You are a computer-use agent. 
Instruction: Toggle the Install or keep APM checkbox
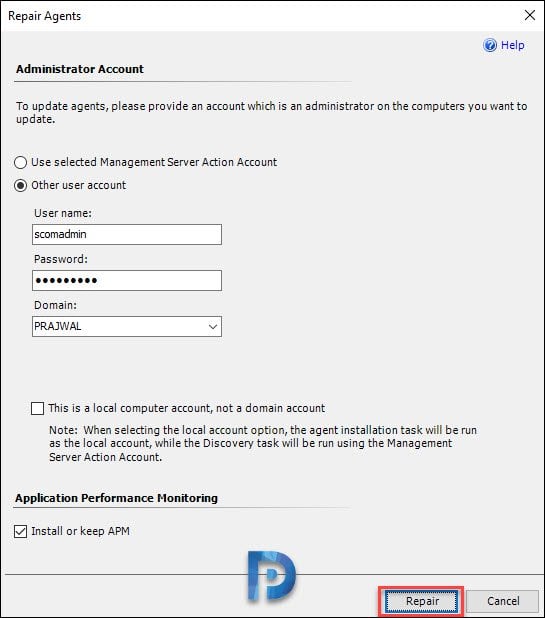pos(20,531)
